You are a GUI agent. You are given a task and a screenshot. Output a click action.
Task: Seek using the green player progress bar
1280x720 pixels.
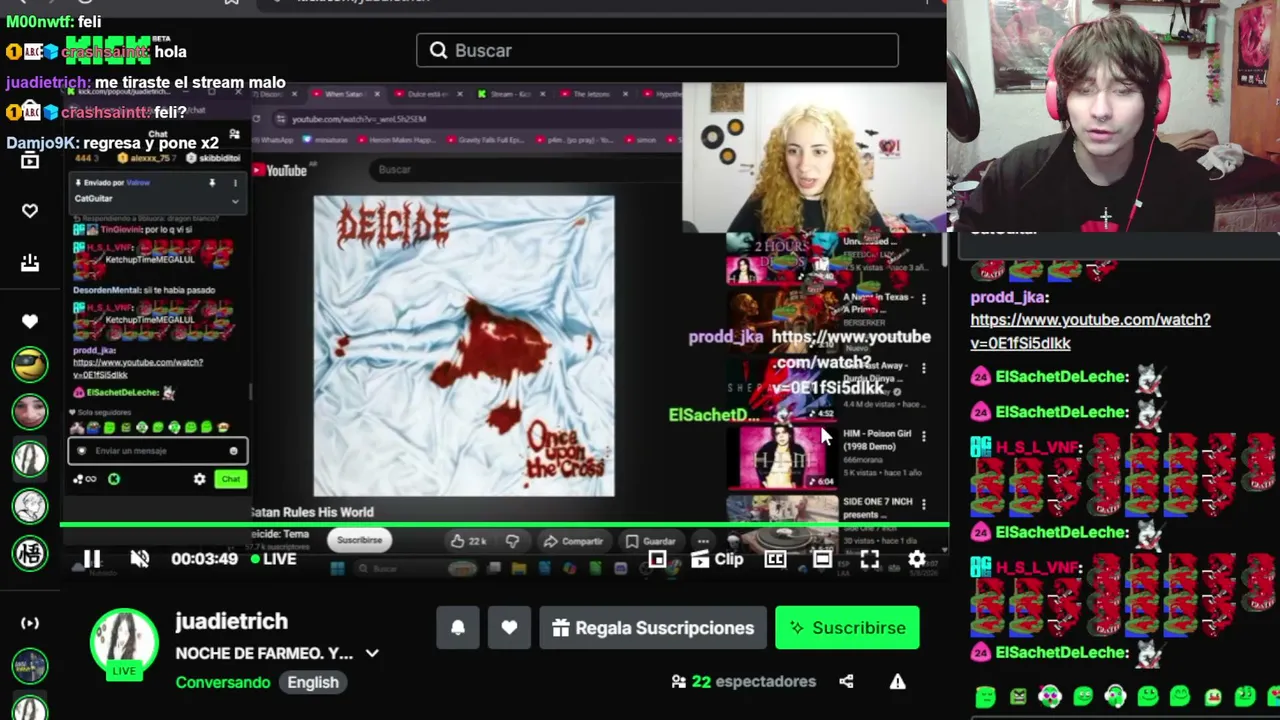[x=504, y=524]
